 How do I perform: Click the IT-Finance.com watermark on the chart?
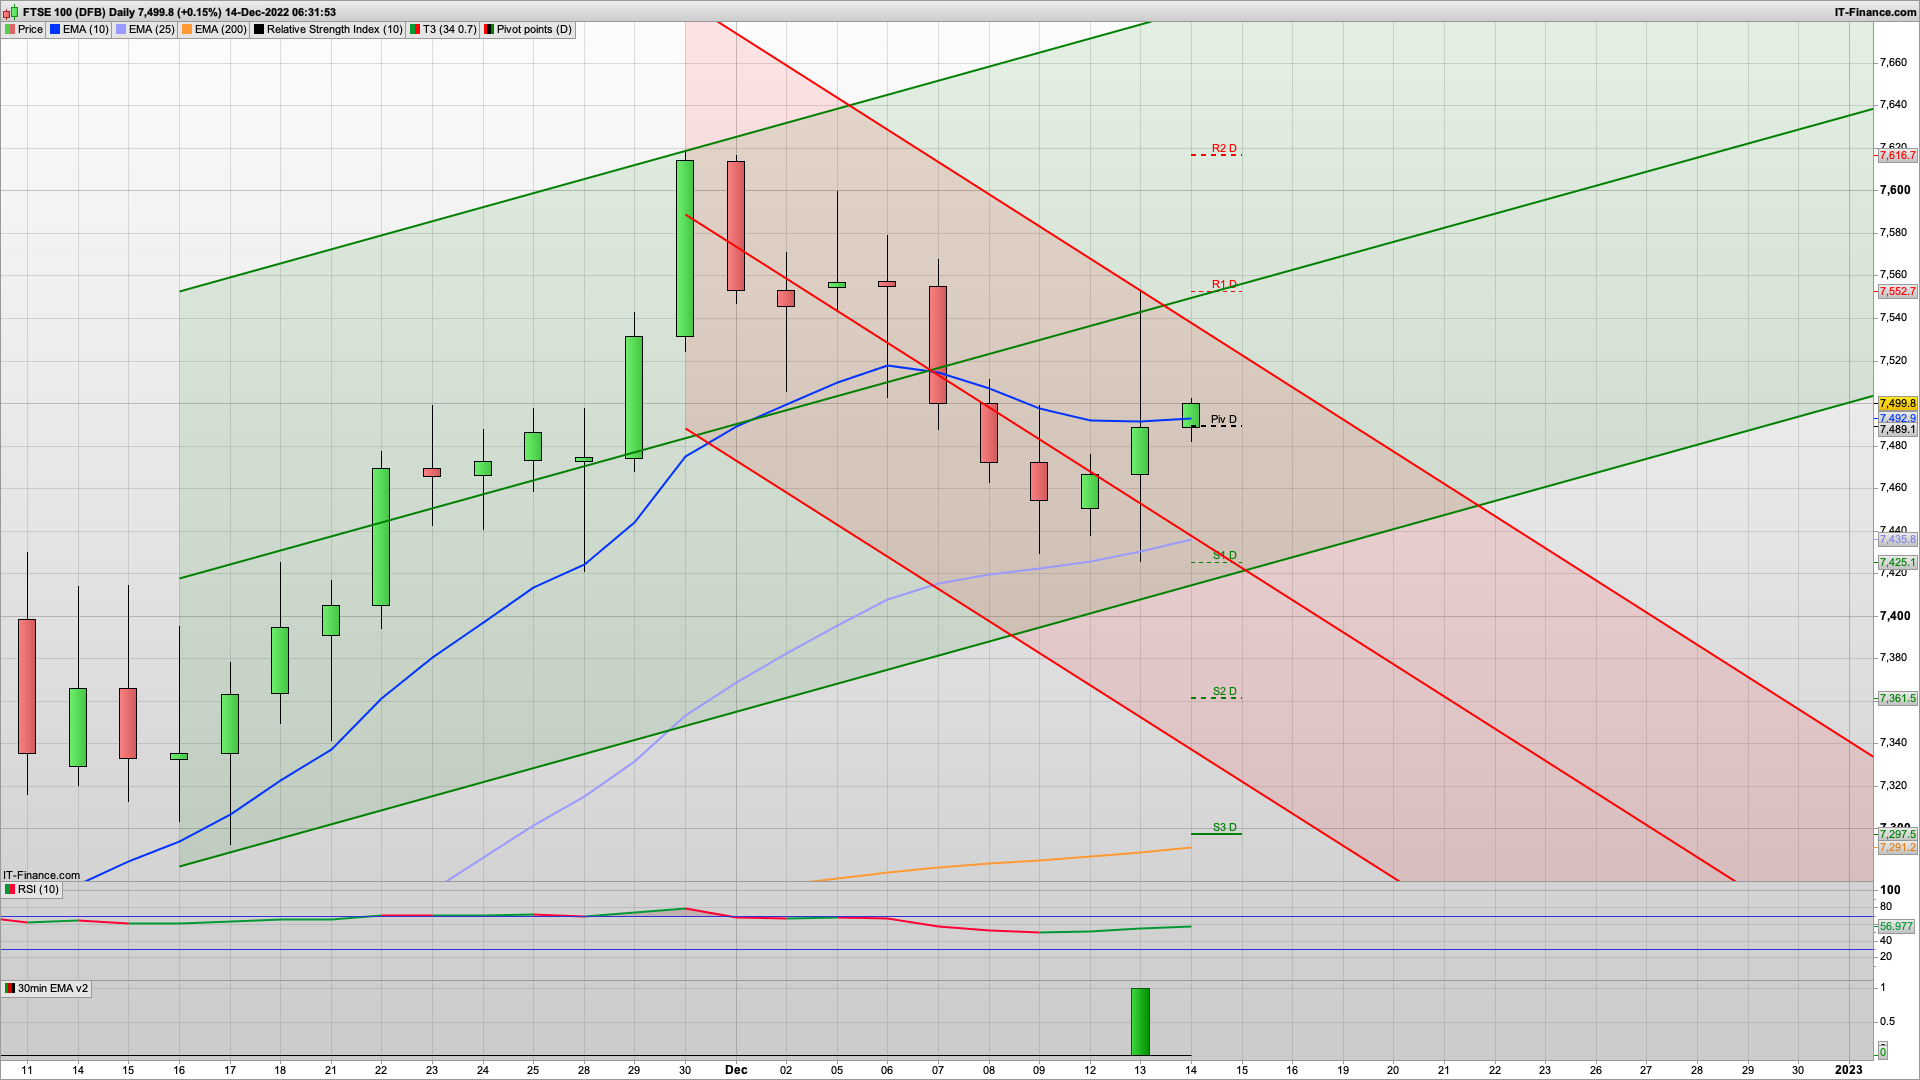tap(41, 874)
